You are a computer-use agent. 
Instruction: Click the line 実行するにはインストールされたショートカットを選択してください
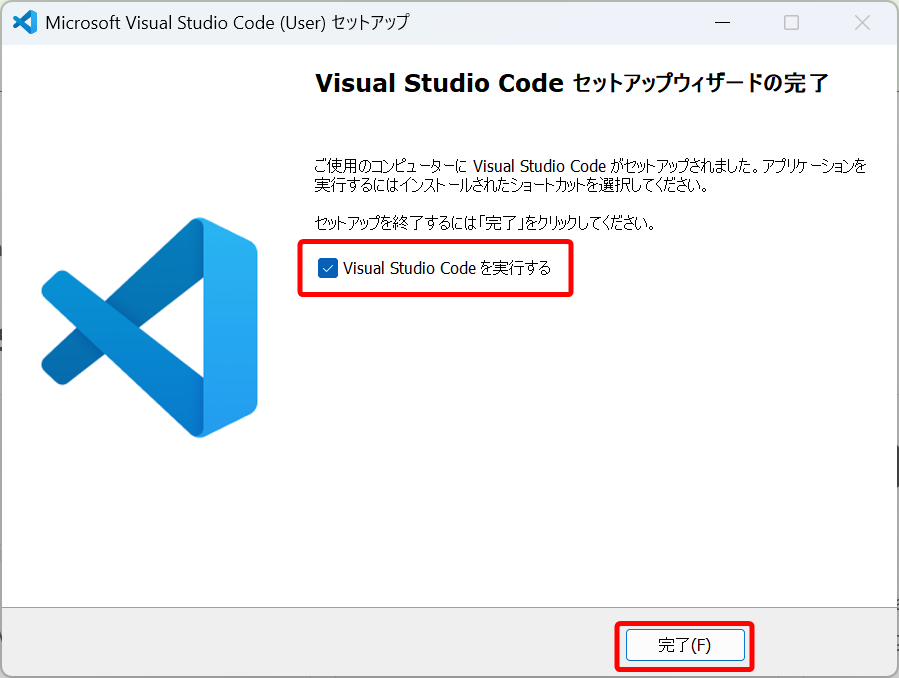(x=511, y=185)
